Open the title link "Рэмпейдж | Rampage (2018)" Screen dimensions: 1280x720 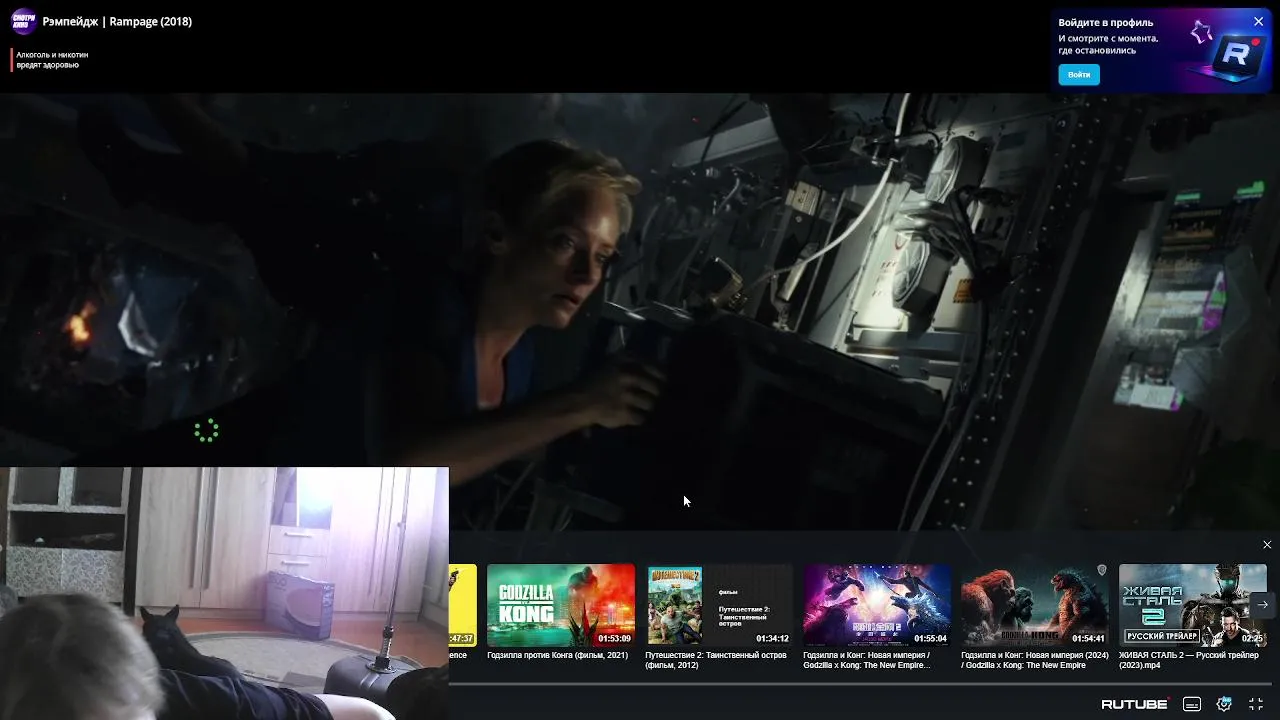[117, 21]
